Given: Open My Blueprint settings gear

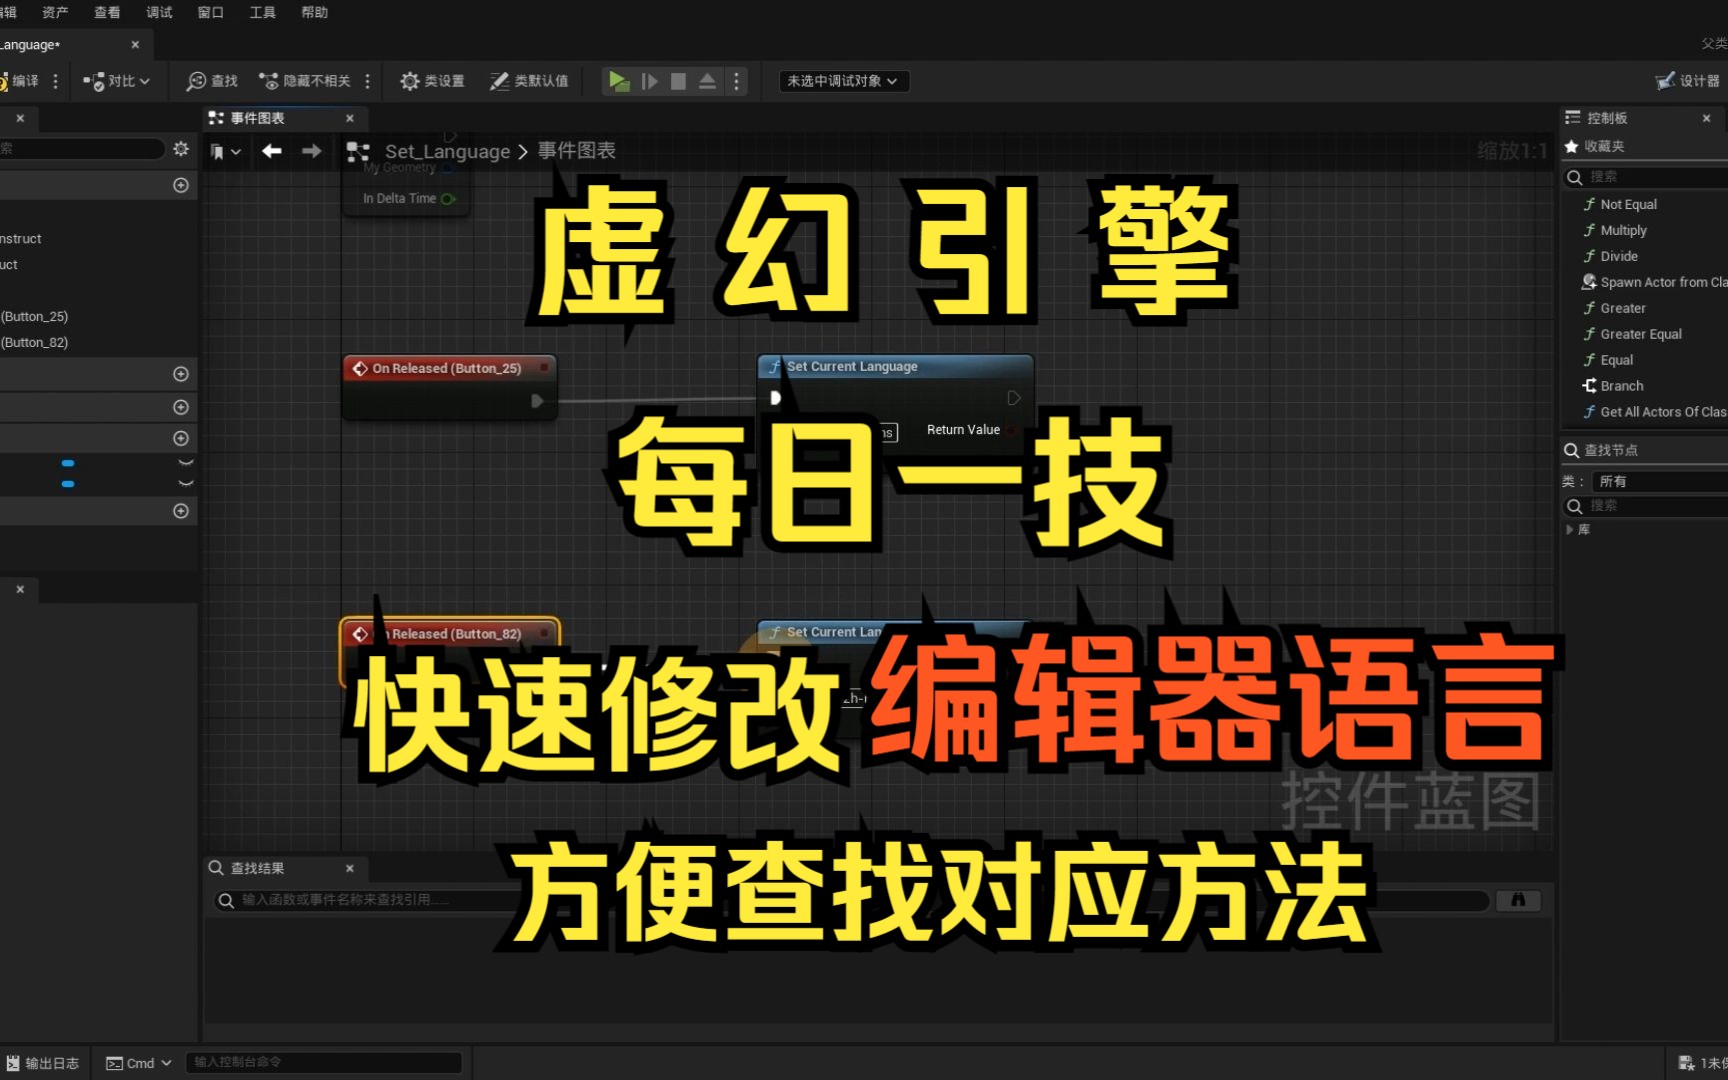Looking at the screenshot, I should (x=181, y=149).
